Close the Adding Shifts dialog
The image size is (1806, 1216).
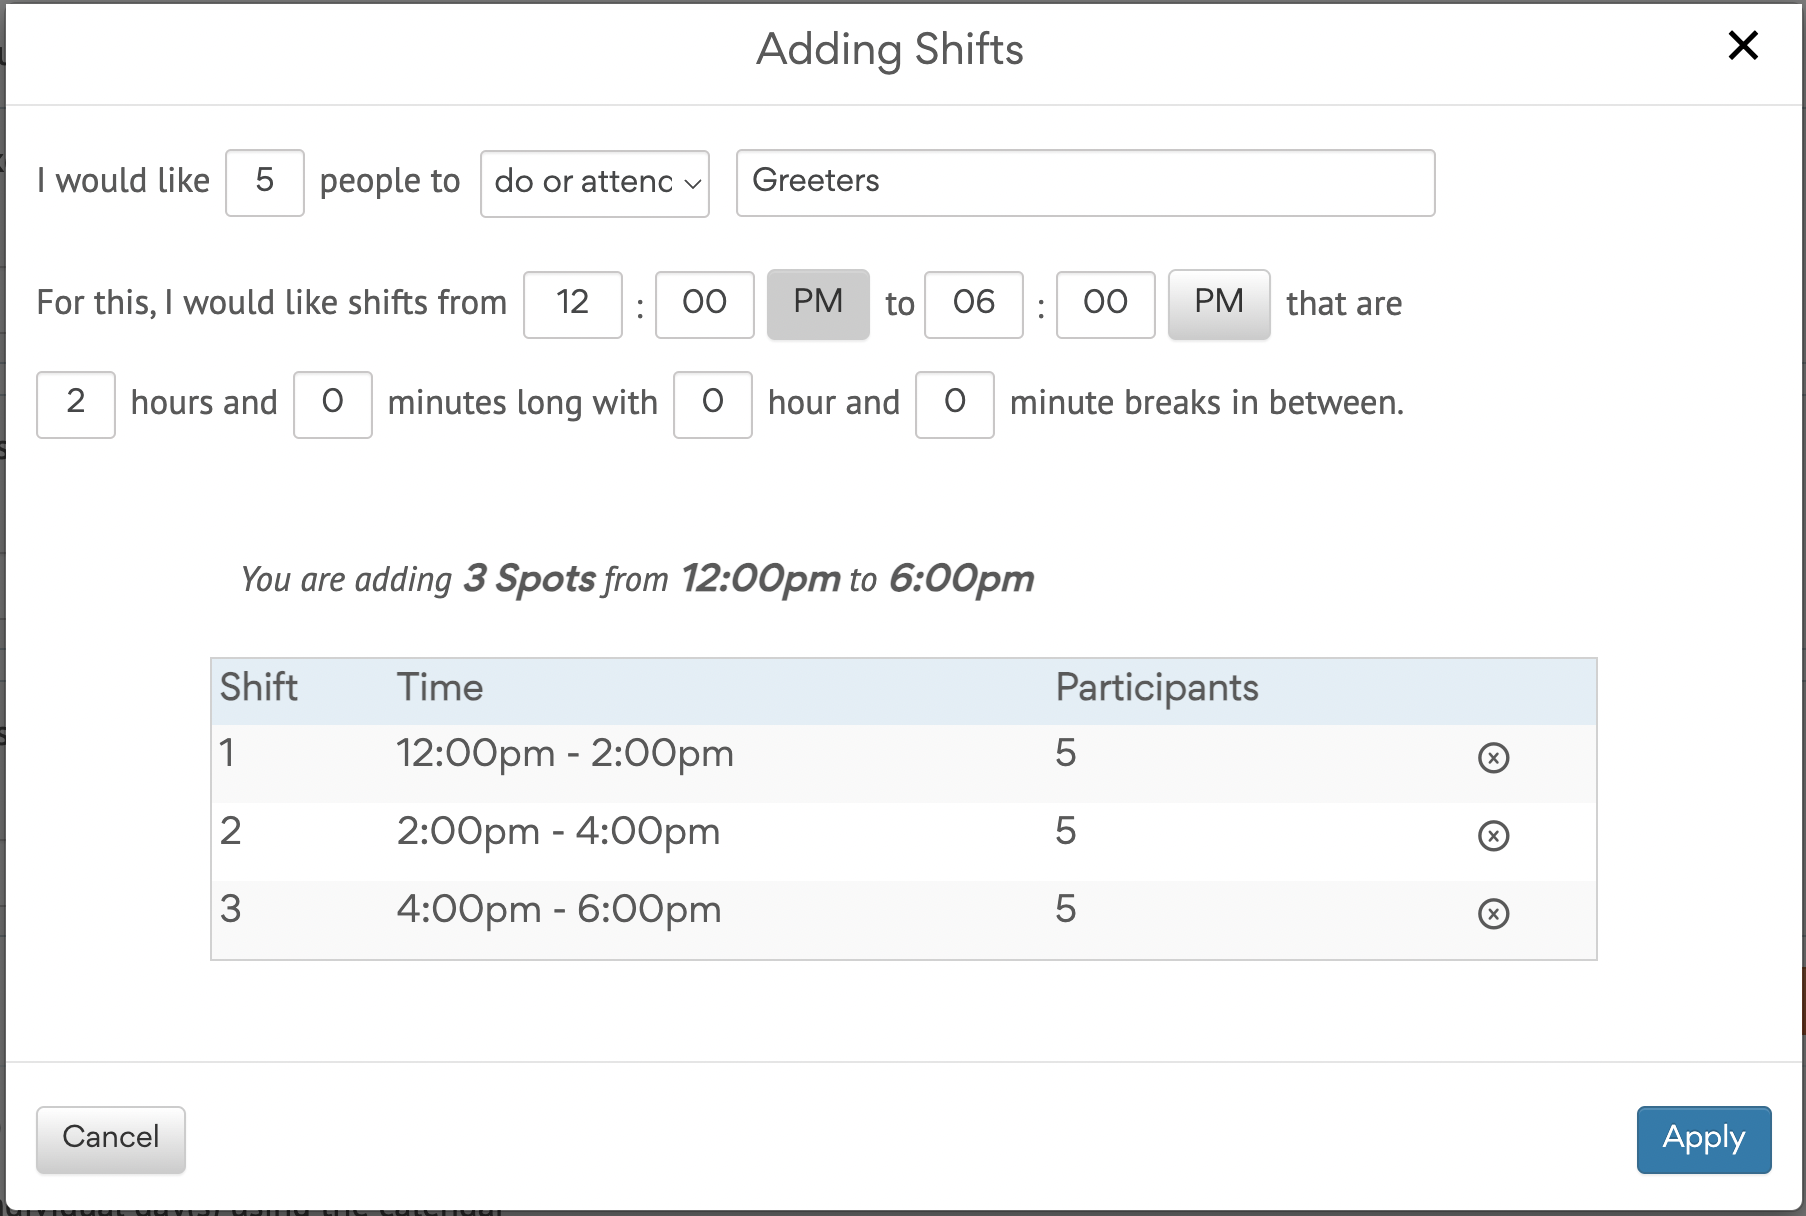[1743, 45]
